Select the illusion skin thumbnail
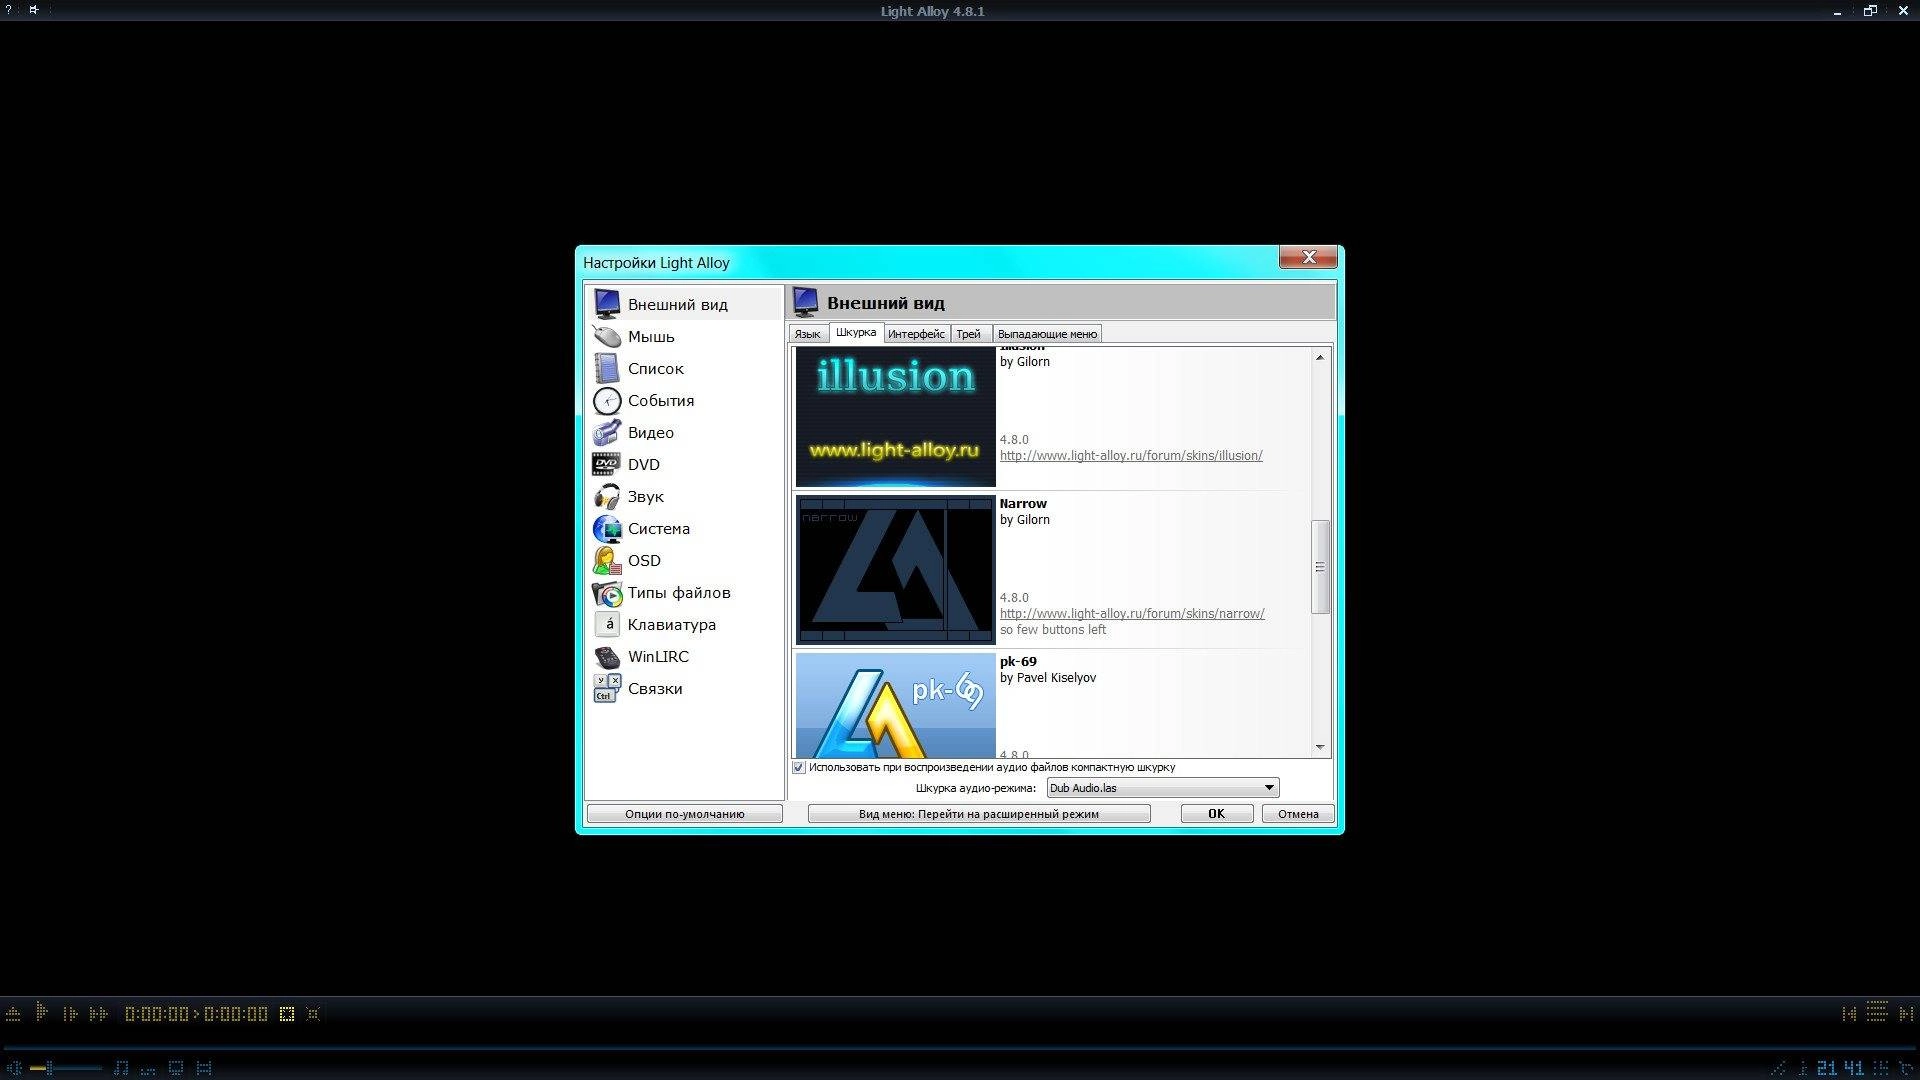 click(896, 416)
